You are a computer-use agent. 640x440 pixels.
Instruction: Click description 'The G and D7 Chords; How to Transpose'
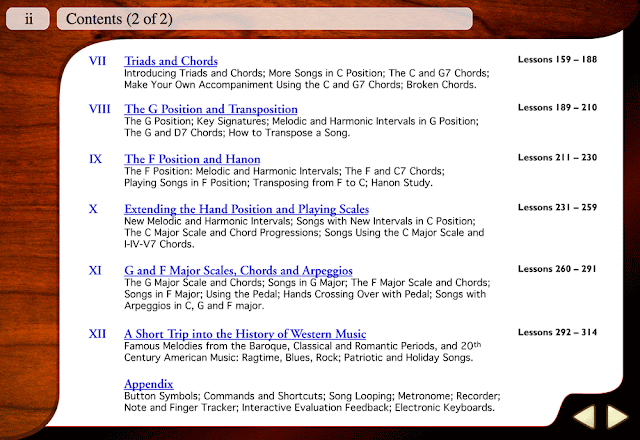(x=237, y=133)
